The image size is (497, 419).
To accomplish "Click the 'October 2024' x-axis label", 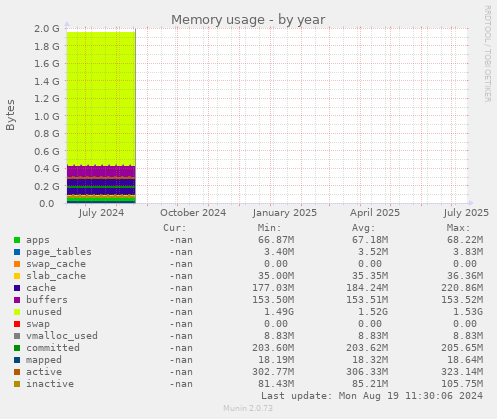I will 193,213.
